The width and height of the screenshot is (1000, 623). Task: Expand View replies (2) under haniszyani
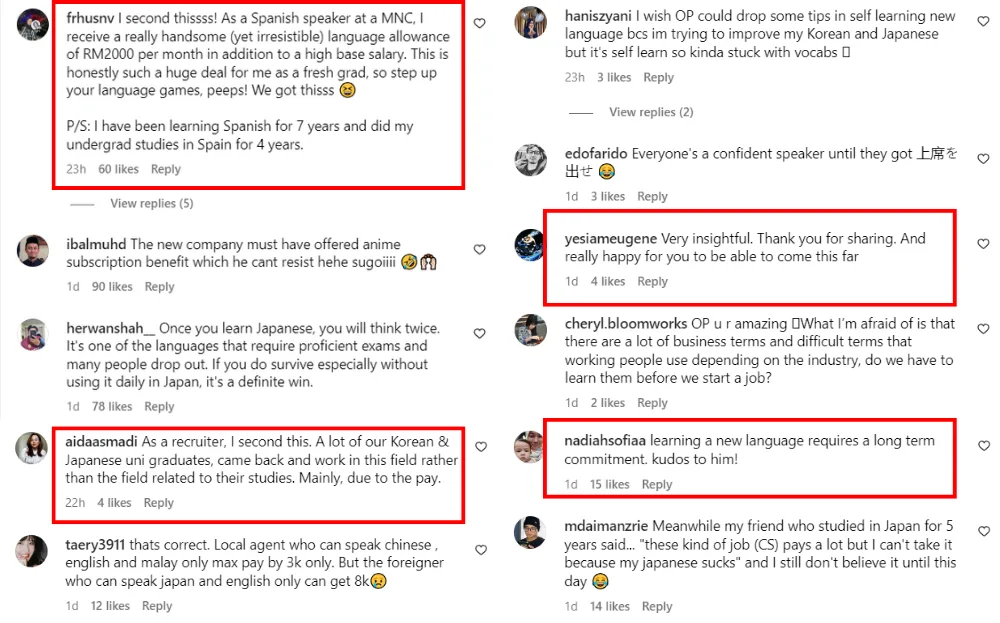click(x=650, y=112)
